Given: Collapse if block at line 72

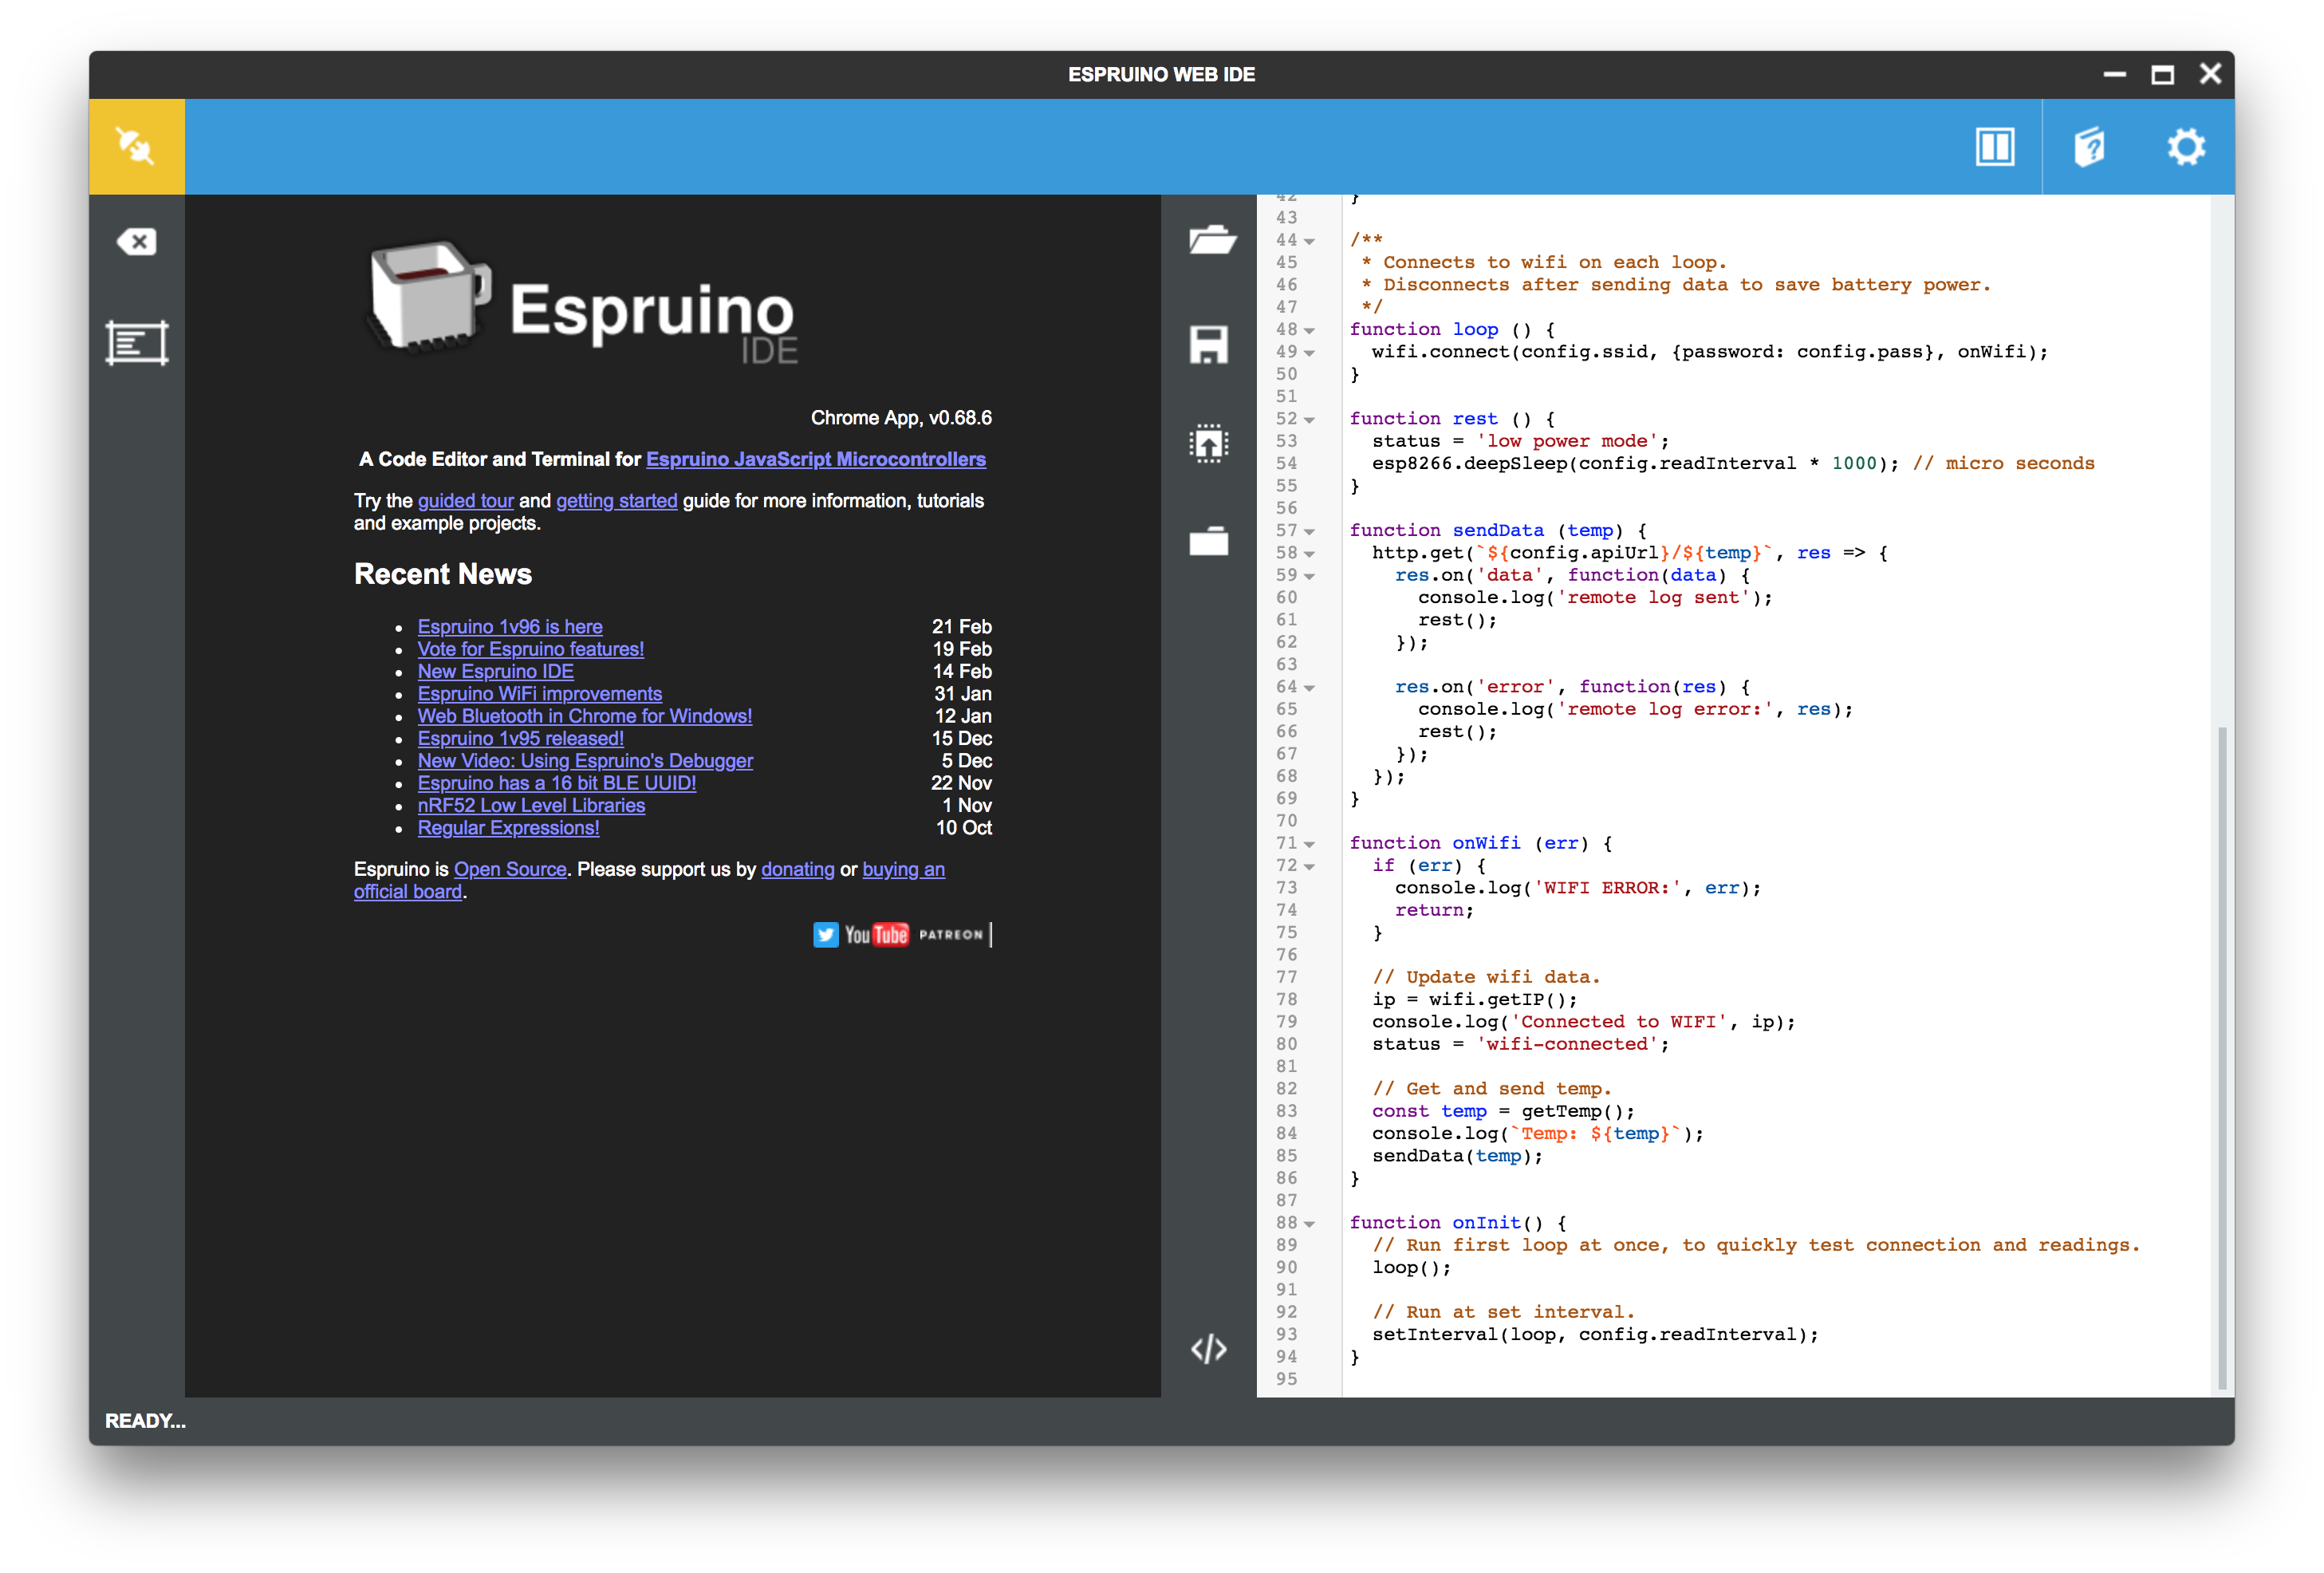Looking at the screenshot, I should point(1309,867).
